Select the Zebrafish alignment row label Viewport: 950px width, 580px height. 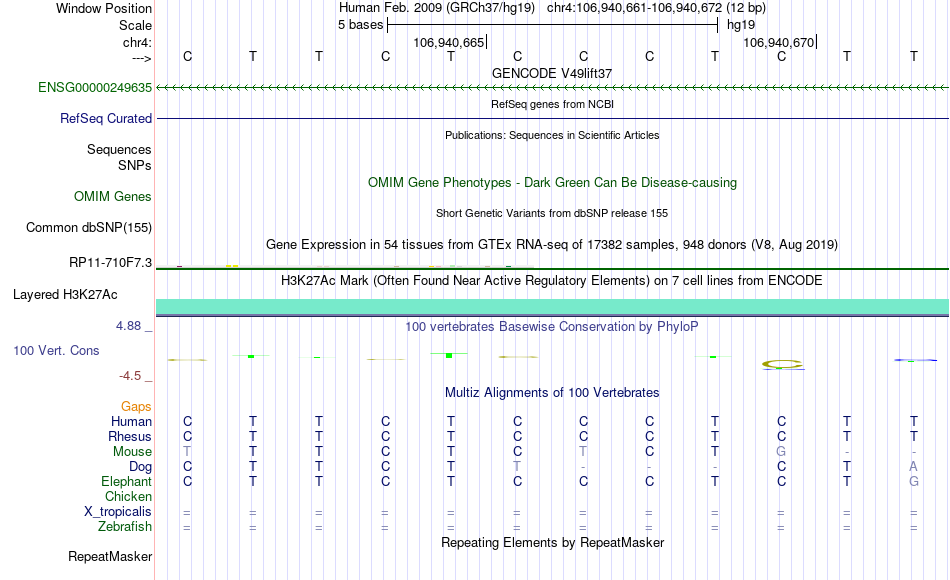click(125, 526)
